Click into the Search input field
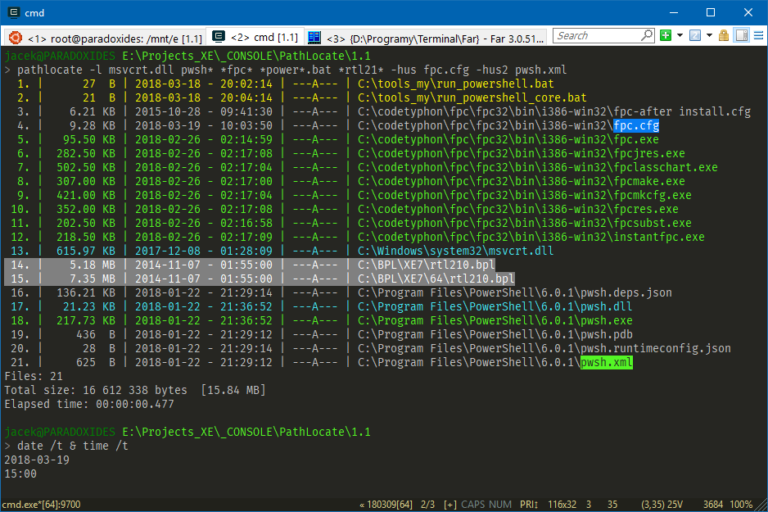 pyautogui.click(x=596, y=36)
